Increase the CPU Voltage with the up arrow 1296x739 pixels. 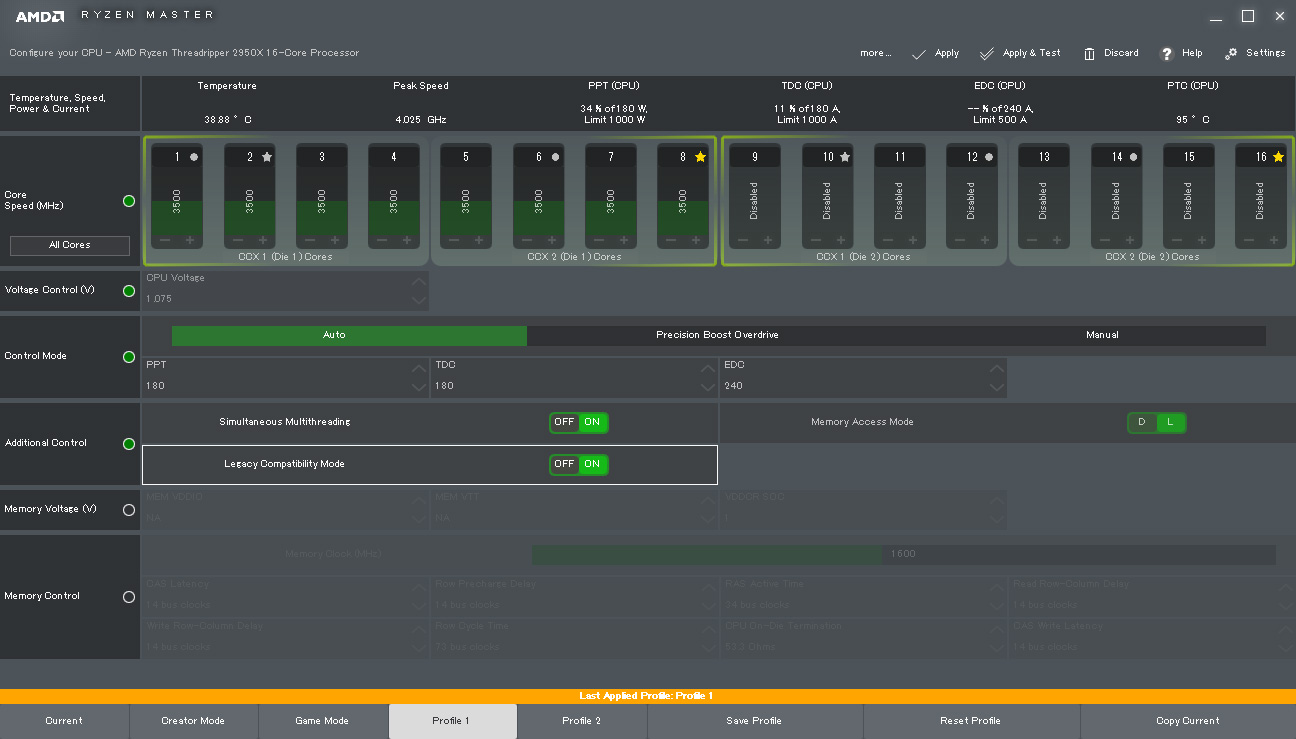[x=418, y=281]
